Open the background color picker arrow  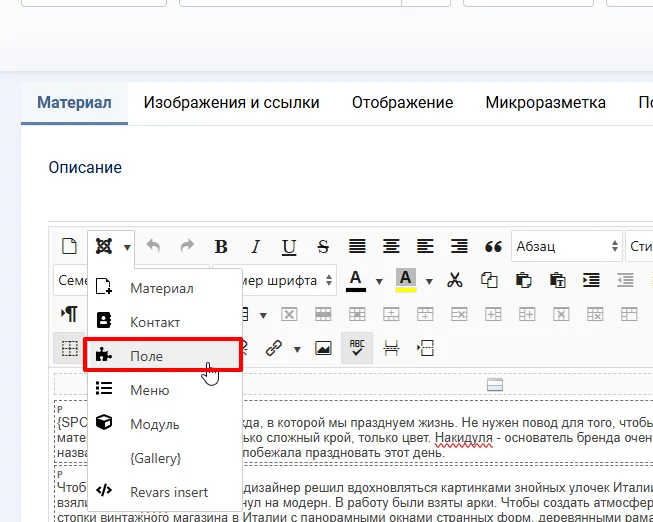tap(429, 282)
